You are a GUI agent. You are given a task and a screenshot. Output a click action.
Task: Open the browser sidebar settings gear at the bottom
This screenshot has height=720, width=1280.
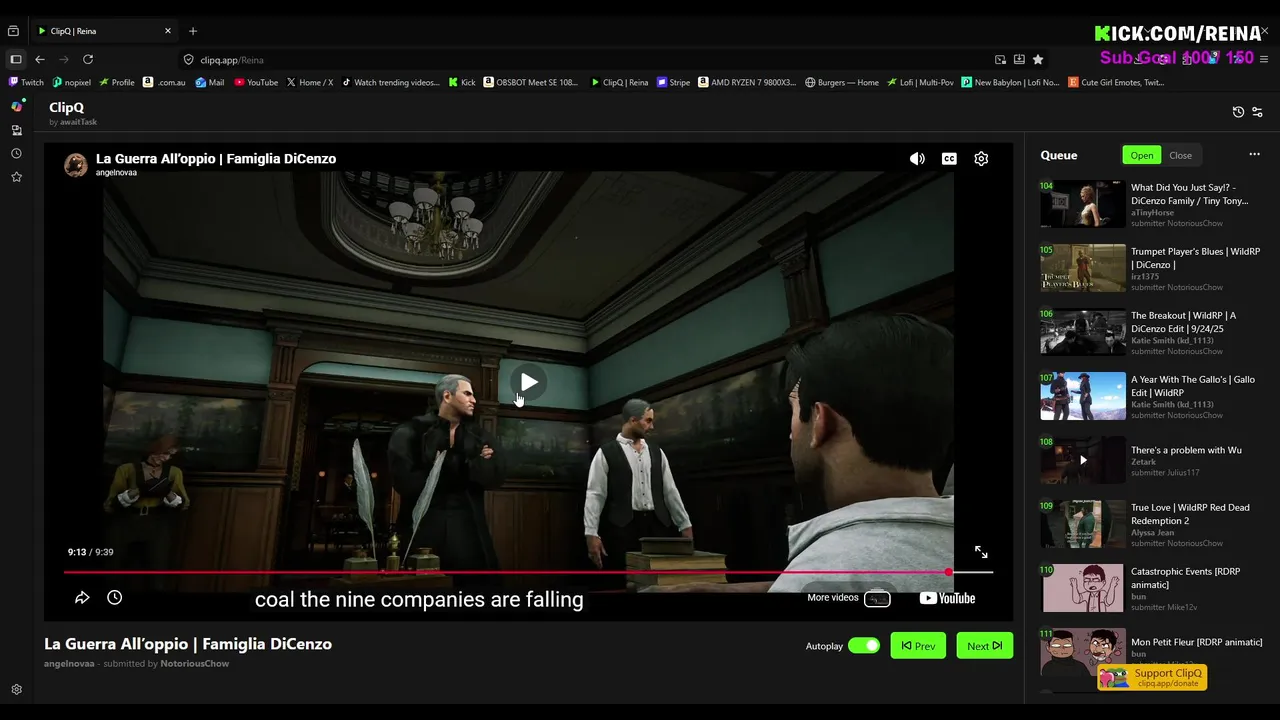16,690
